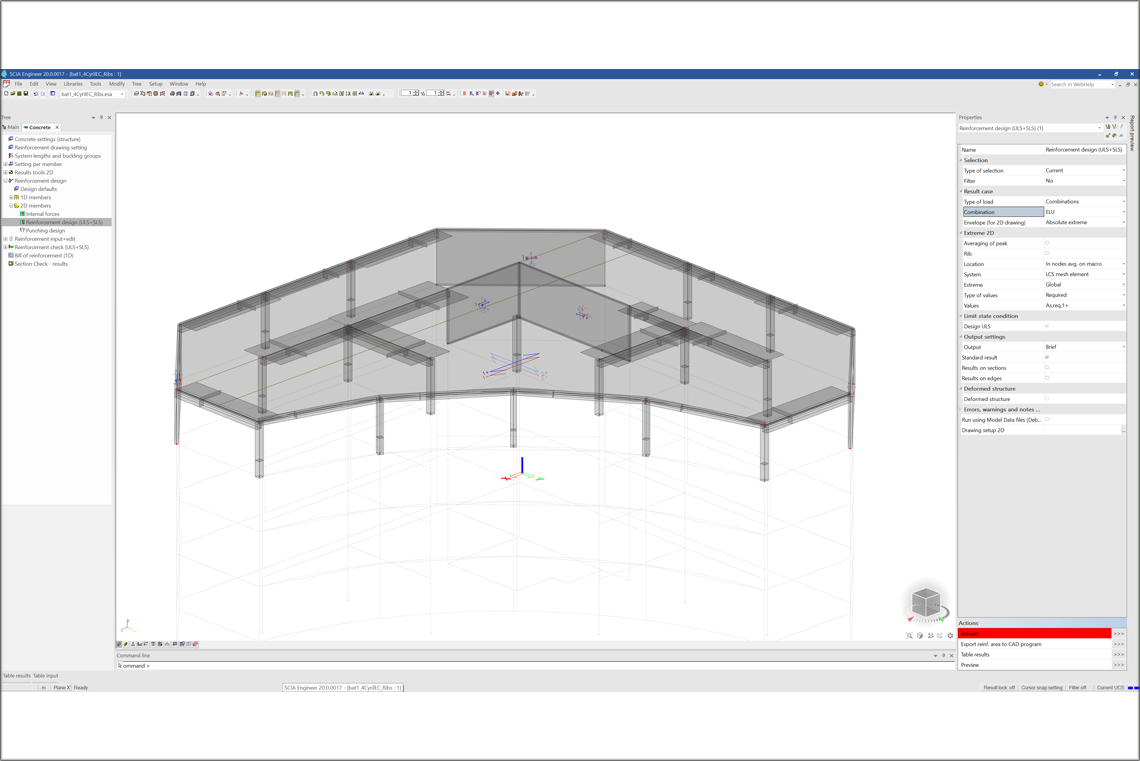
Task: Open the viewport settings gear icon
Action: (950, 635)
